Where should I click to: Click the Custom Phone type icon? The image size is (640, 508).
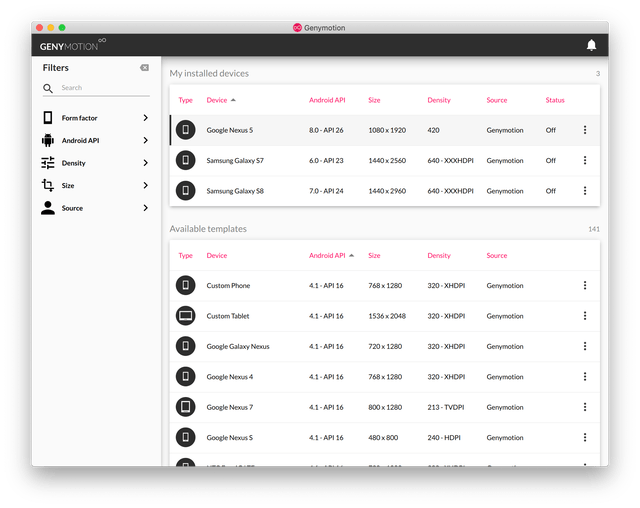coord(185,285)
